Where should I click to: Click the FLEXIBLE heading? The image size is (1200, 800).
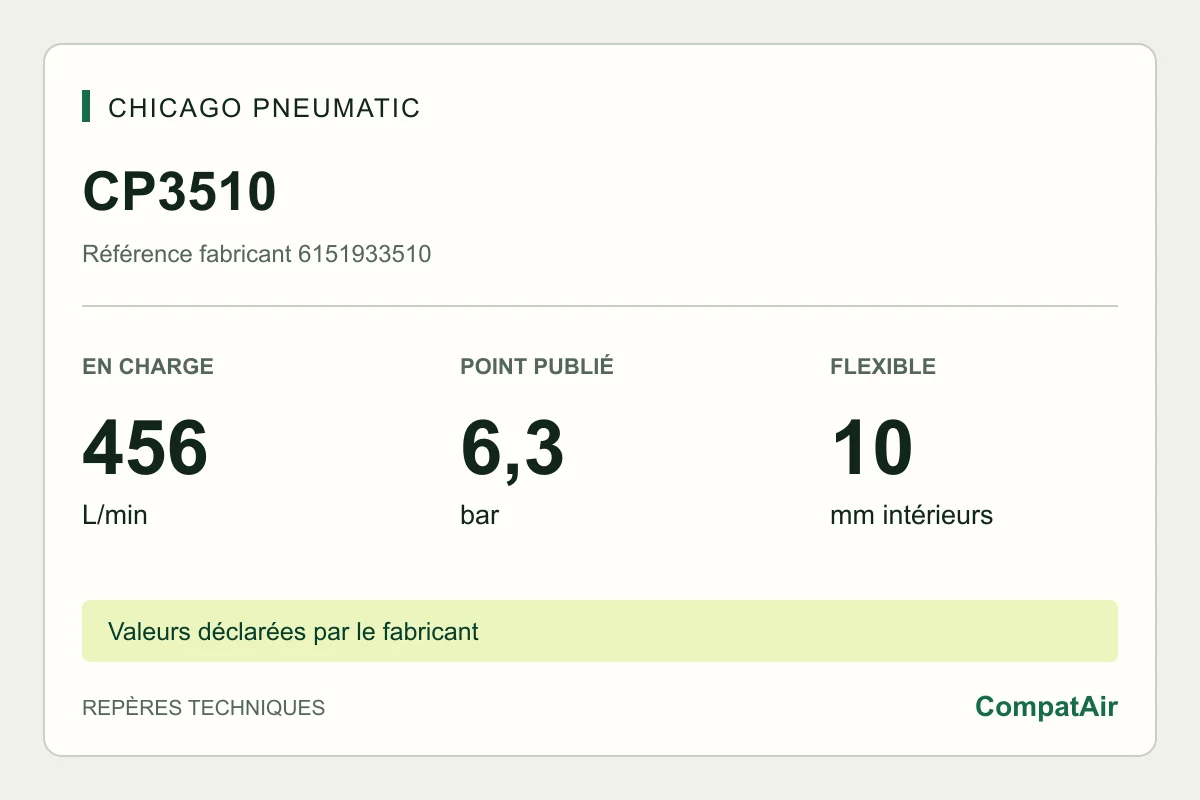point(883,366)
